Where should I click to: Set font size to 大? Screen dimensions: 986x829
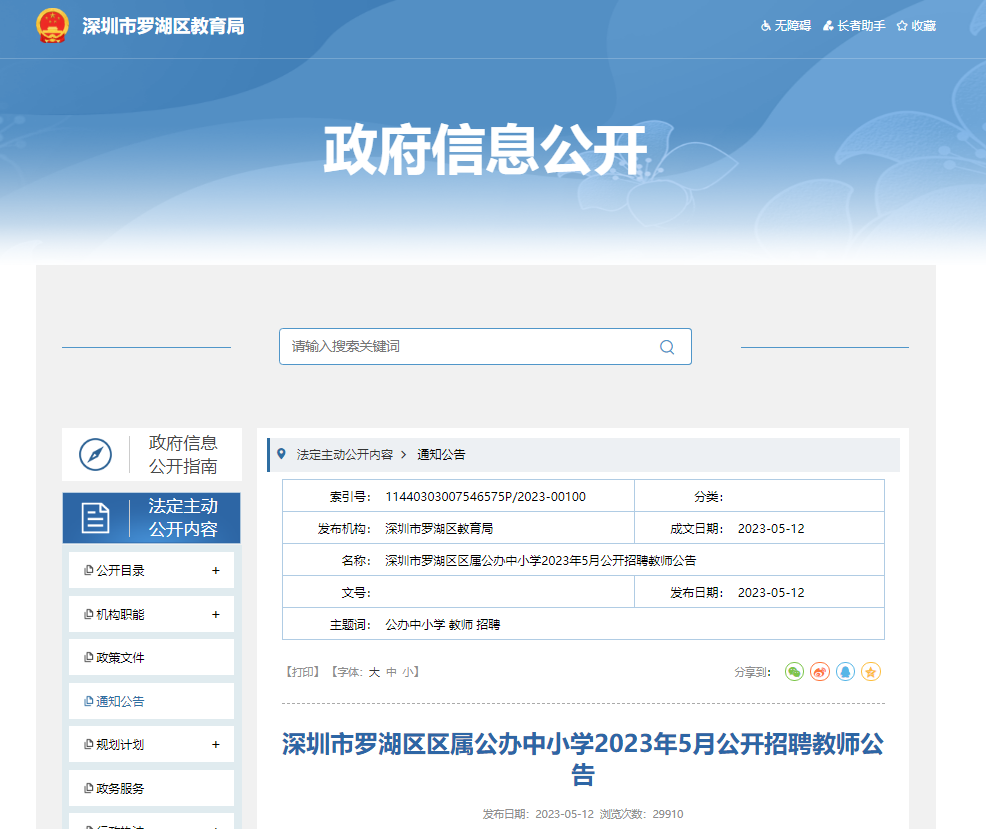click(x=374, y=672)
